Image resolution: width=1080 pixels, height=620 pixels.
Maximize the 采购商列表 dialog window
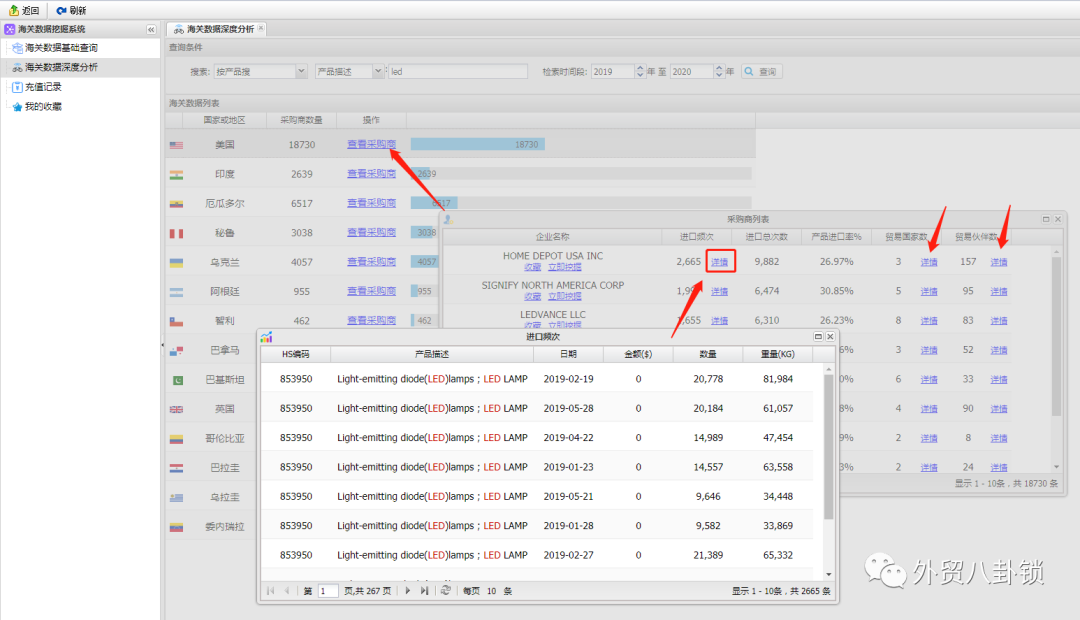pyautogui.click(x=1046, y=219)
